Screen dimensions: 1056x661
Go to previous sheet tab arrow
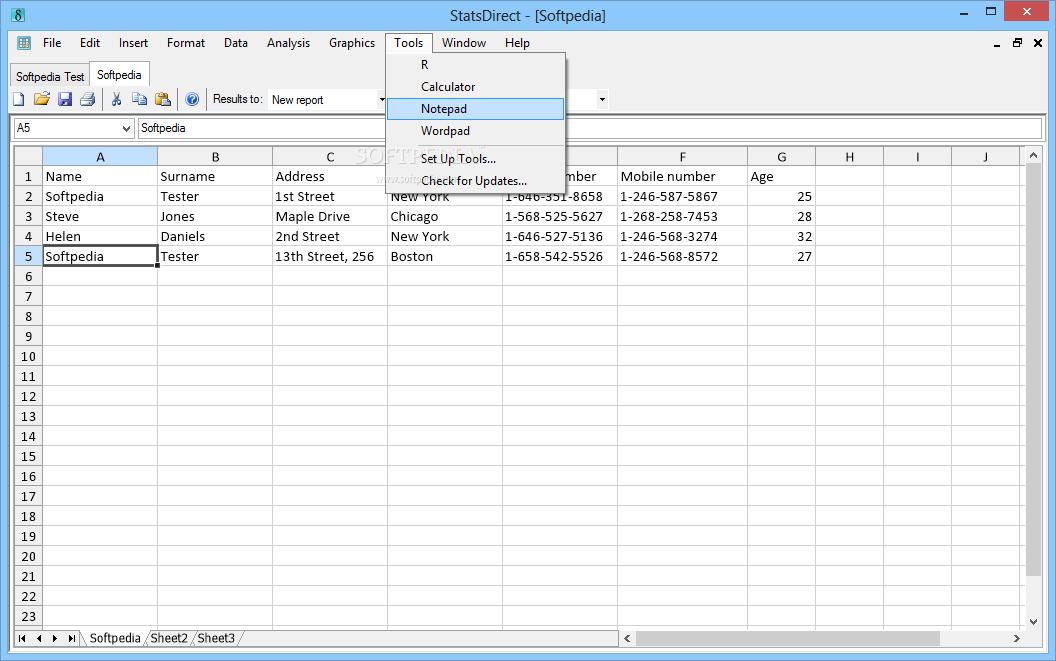pos(39,638)
